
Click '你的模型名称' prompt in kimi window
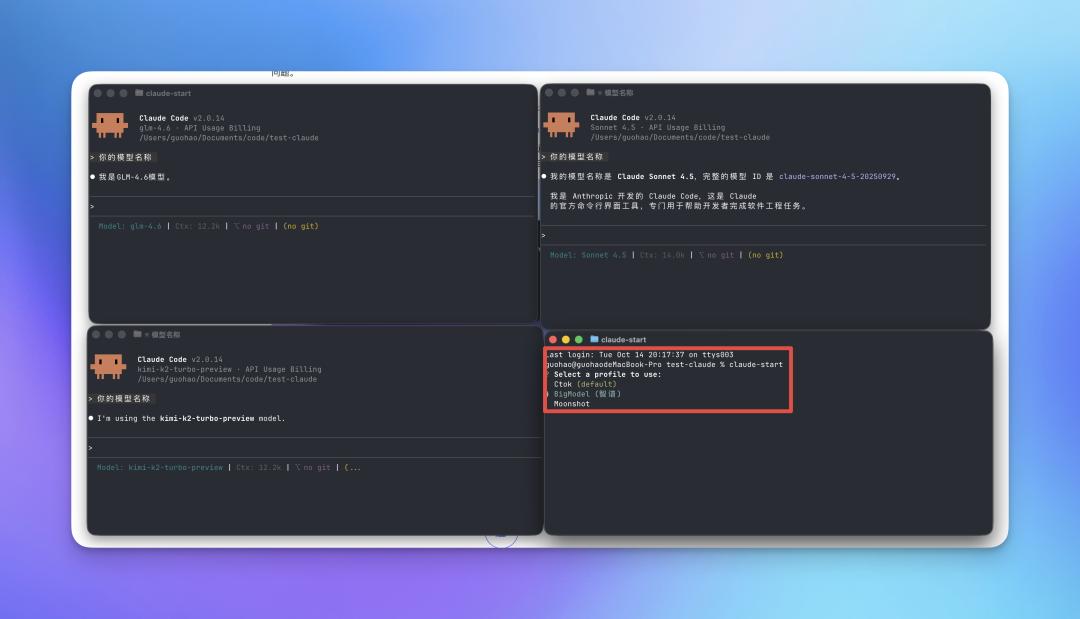[123, 398]
